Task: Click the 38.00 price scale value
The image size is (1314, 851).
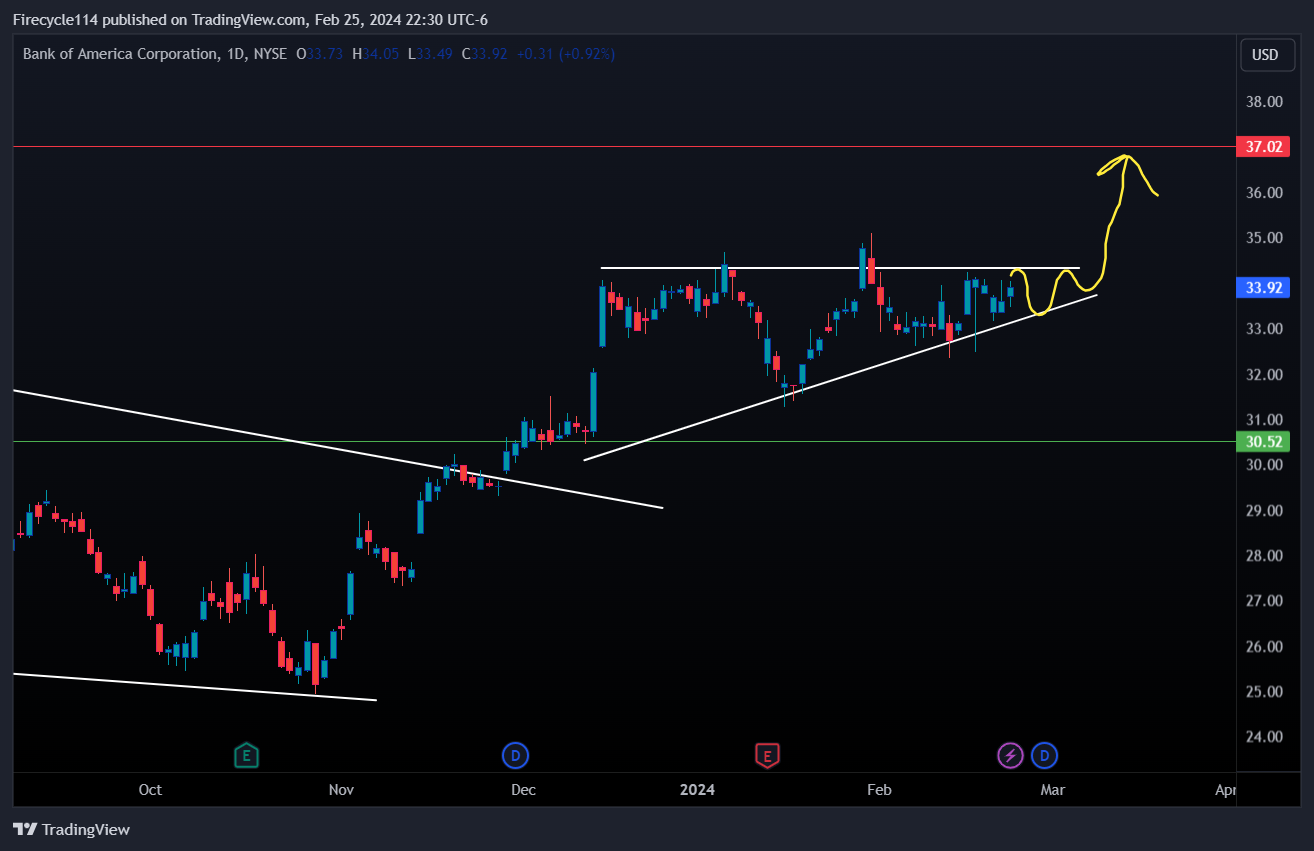Action: pos(1265,102)
